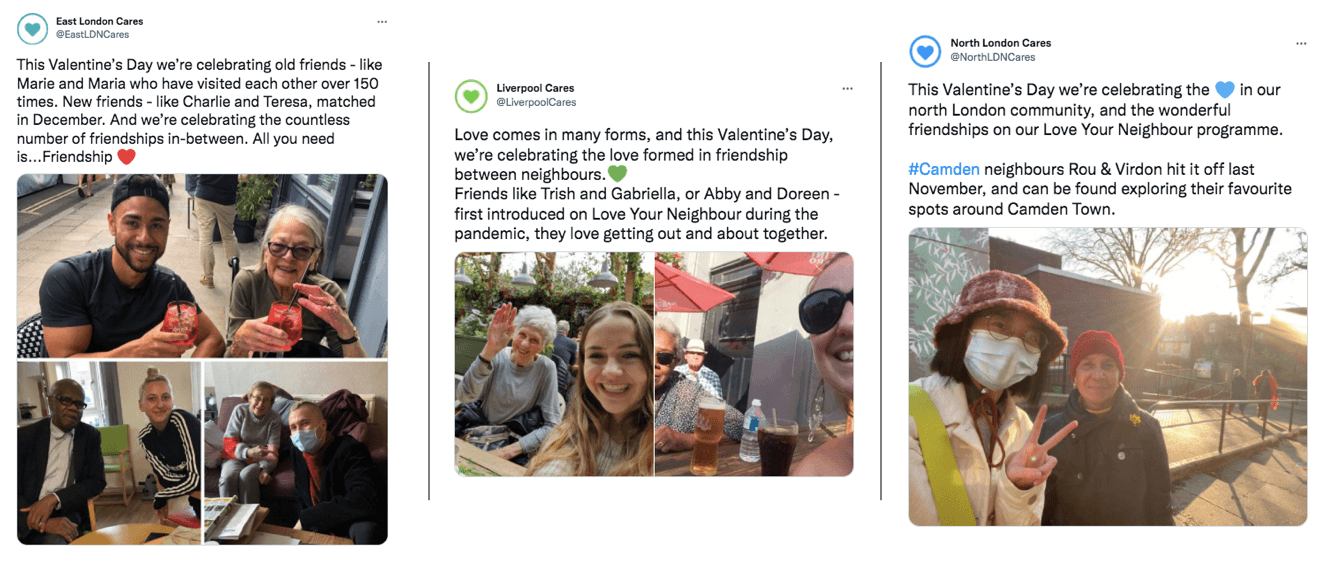
Task: Enlarge the photo of the waving grey-haired woman
Action: 553,364
